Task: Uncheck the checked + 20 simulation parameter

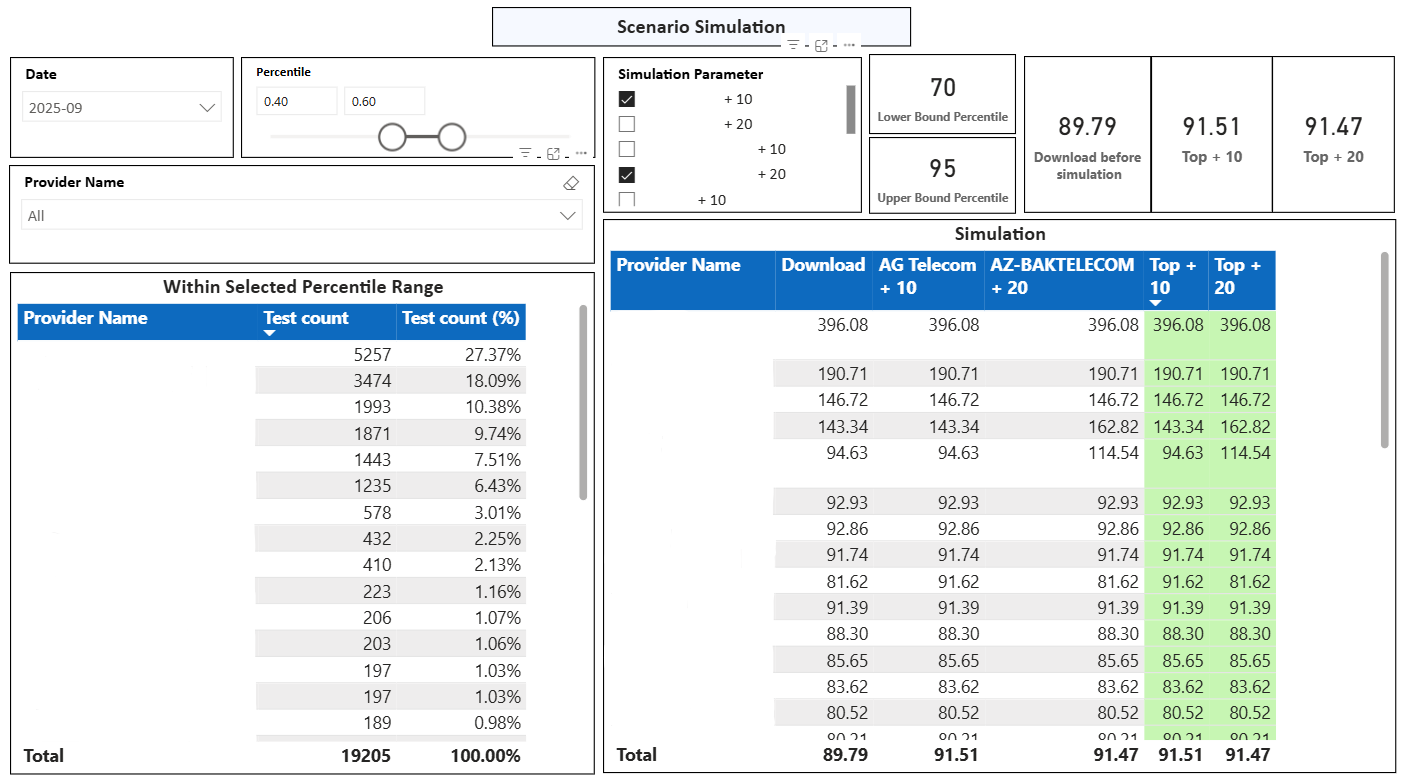Action: pyautogui.click(x=627, y=174)
